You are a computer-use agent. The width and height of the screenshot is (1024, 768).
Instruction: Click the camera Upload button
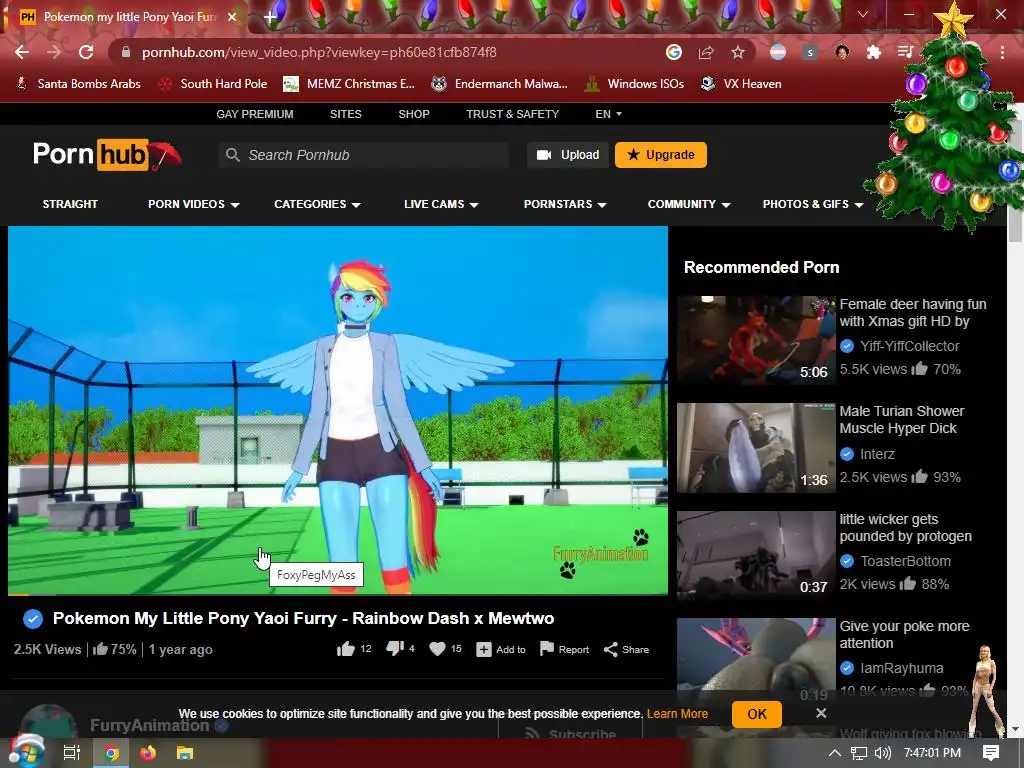click(x=568, y=155)
